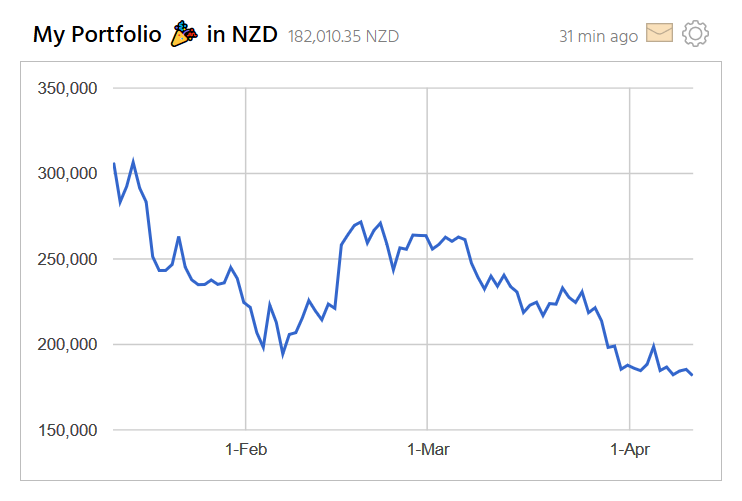Click the 182,010.35 NZD value
Image resolution: width=742 pixels, height=501 pixels.
click(343, 36)
